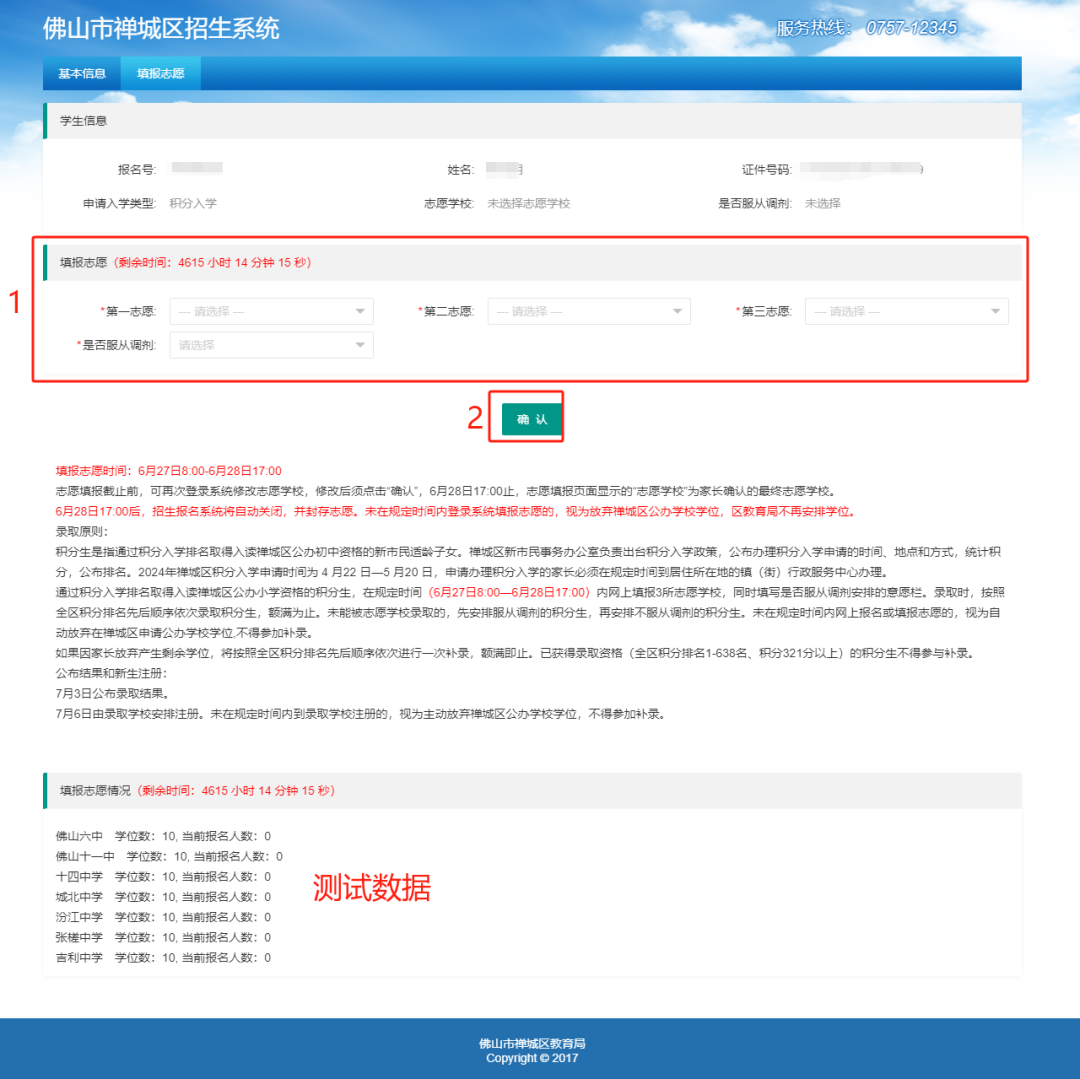
Task: Click the 汾江中学 enrollment row
Action: [x=163, y=917]
